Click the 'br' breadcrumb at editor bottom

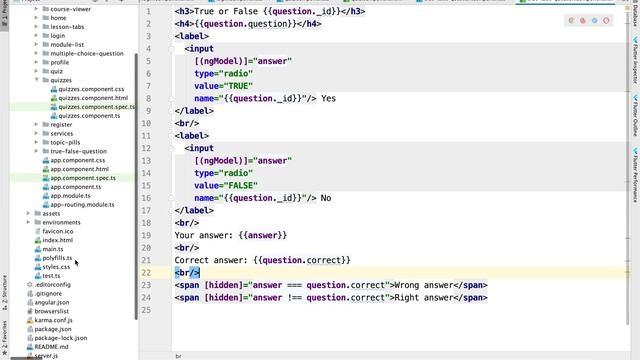178,356
